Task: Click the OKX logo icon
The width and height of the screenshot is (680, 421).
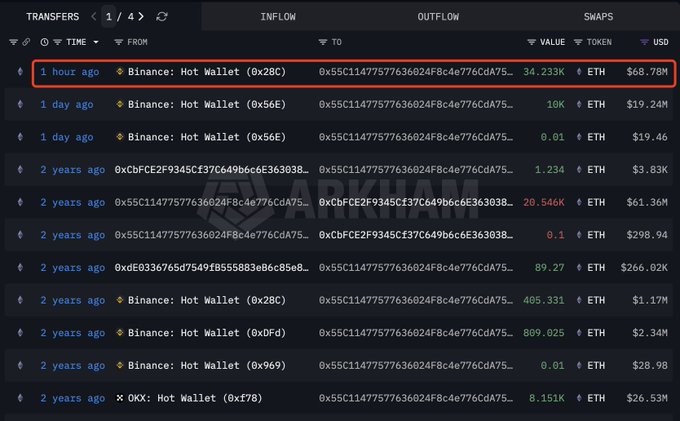Action: [120, 398]
